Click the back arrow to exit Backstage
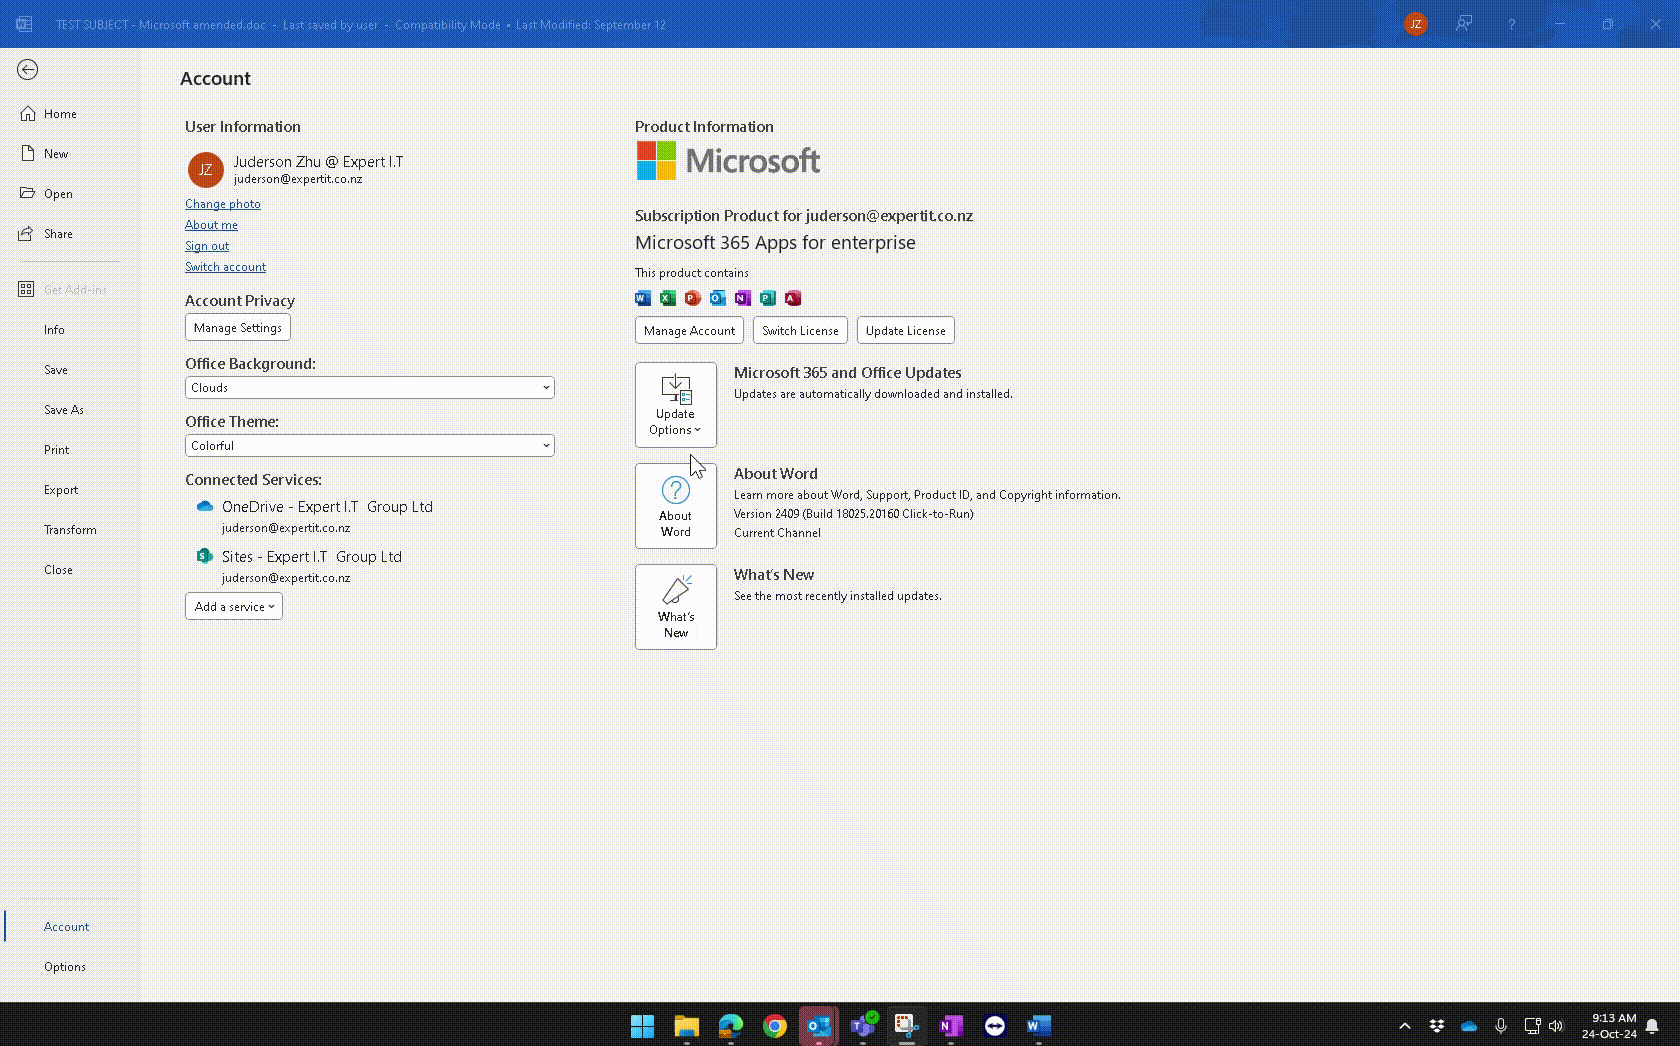This screenshot has width=1680, height=1046. (x=28, y=69)
